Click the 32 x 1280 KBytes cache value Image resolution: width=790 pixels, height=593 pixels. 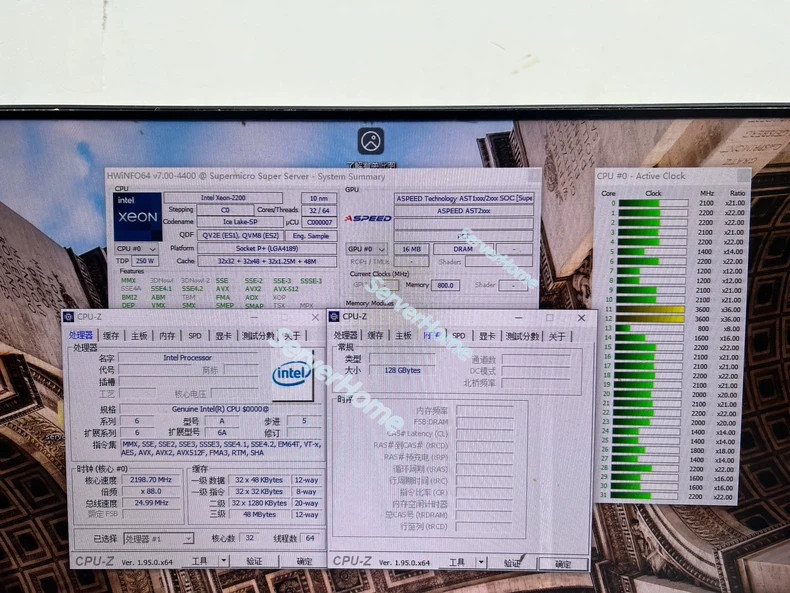pos(259,503)
